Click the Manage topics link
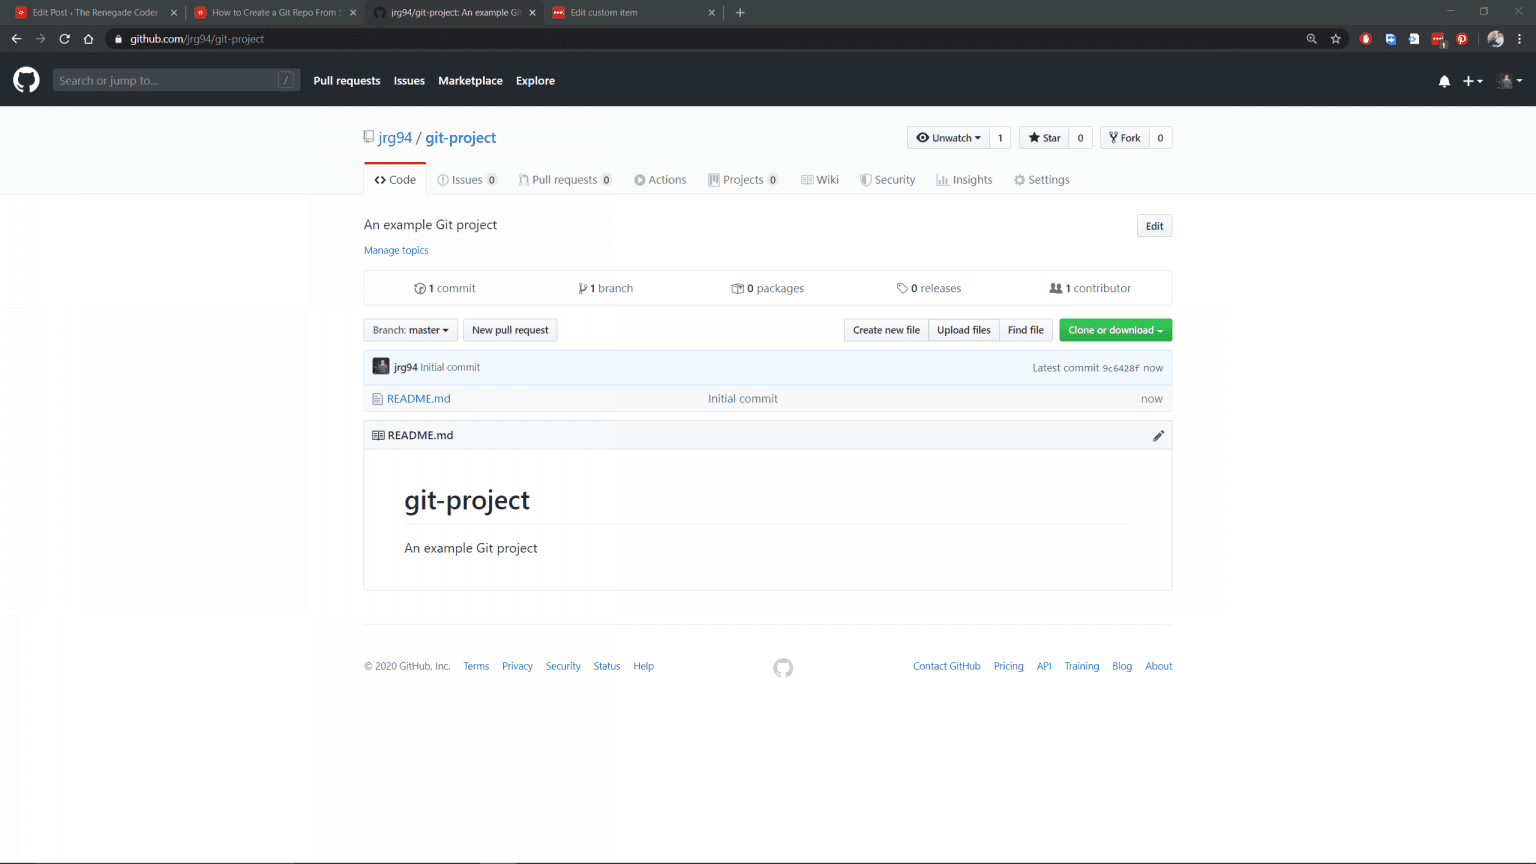Screen dimensions: 1536x864 coord(396,250)
